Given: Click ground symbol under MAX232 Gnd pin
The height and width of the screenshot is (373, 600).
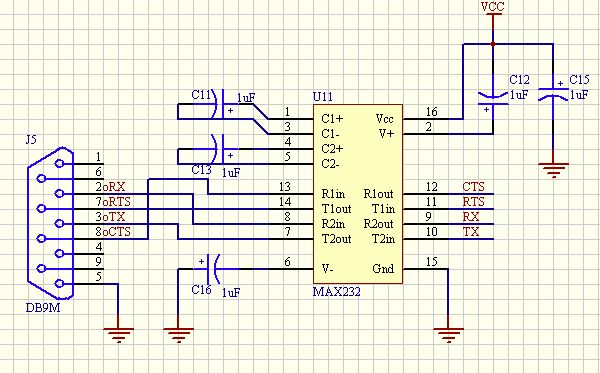Looking at the screenshot, I should click(448, 335).
